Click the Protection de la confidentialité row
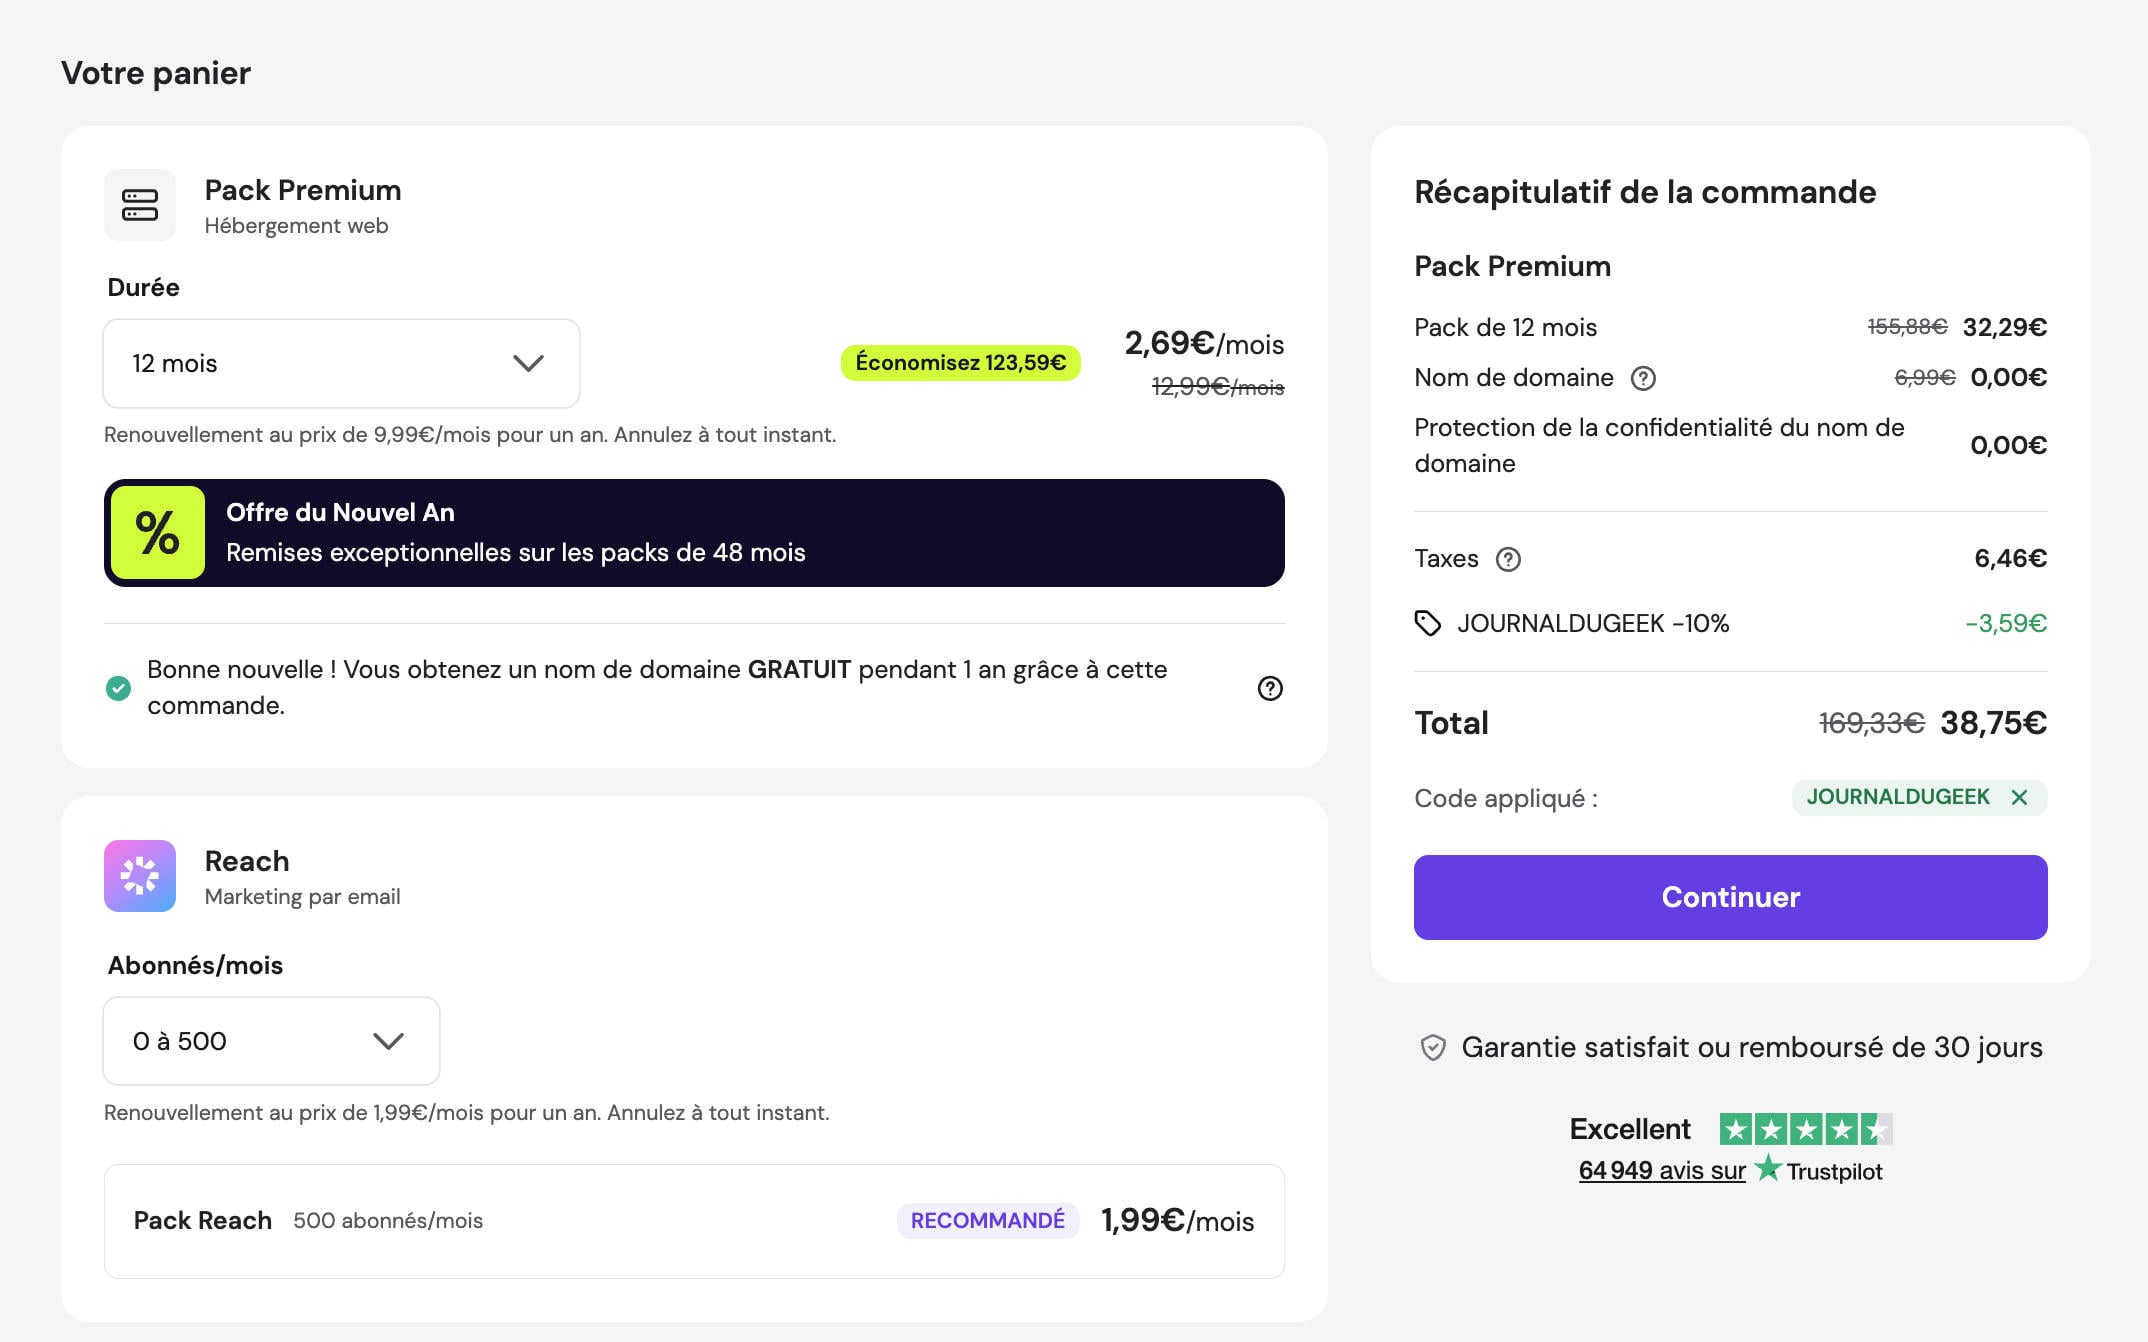Screen dimensions: 2148x1342 [x=1730, y=445]
